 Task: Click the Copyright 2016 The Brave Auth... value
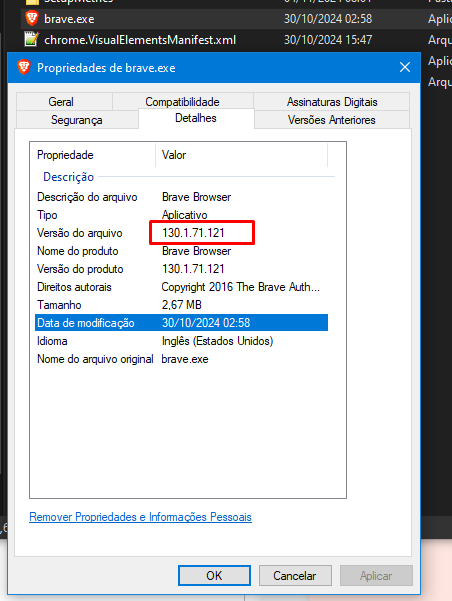pos(240,287)
